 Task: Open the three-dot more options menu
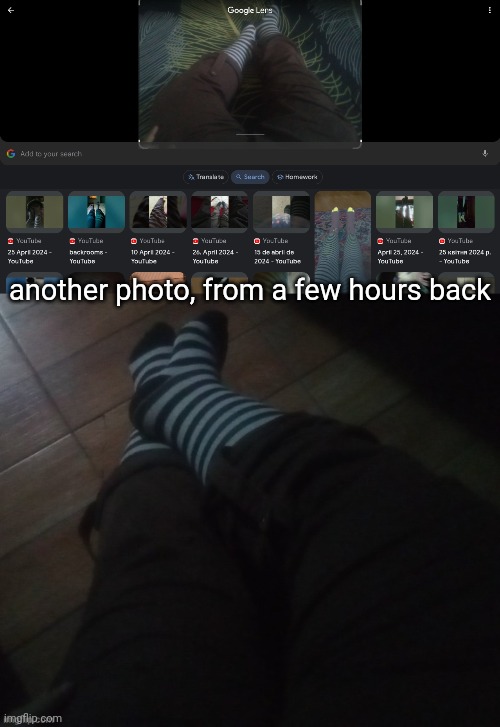pos(489,10)
